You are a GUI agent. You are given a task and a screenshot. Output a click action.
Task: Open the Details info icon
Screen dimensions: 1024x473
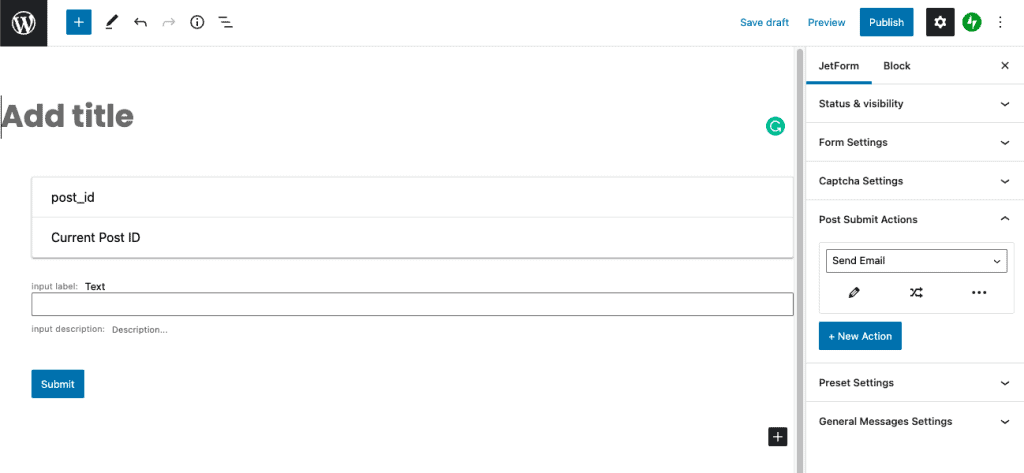point(197,23)
